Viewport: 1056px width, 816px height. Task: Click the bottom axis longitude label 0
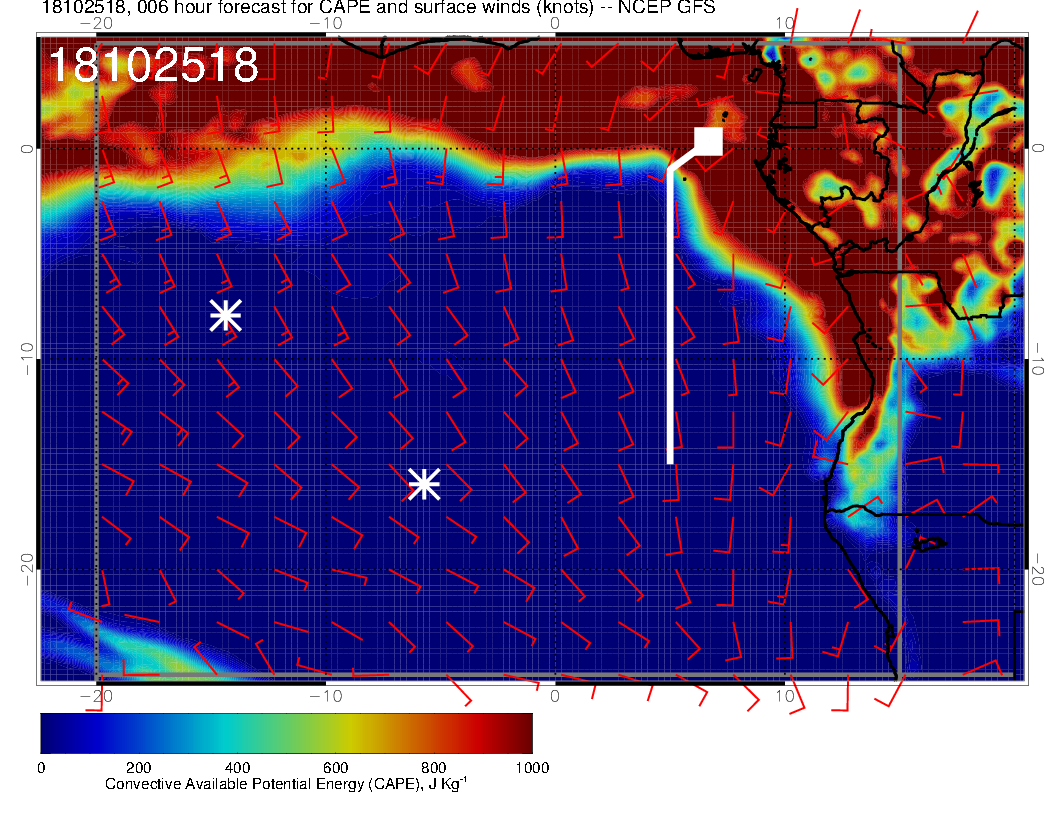pyautogui.click(x=556, y=695)
